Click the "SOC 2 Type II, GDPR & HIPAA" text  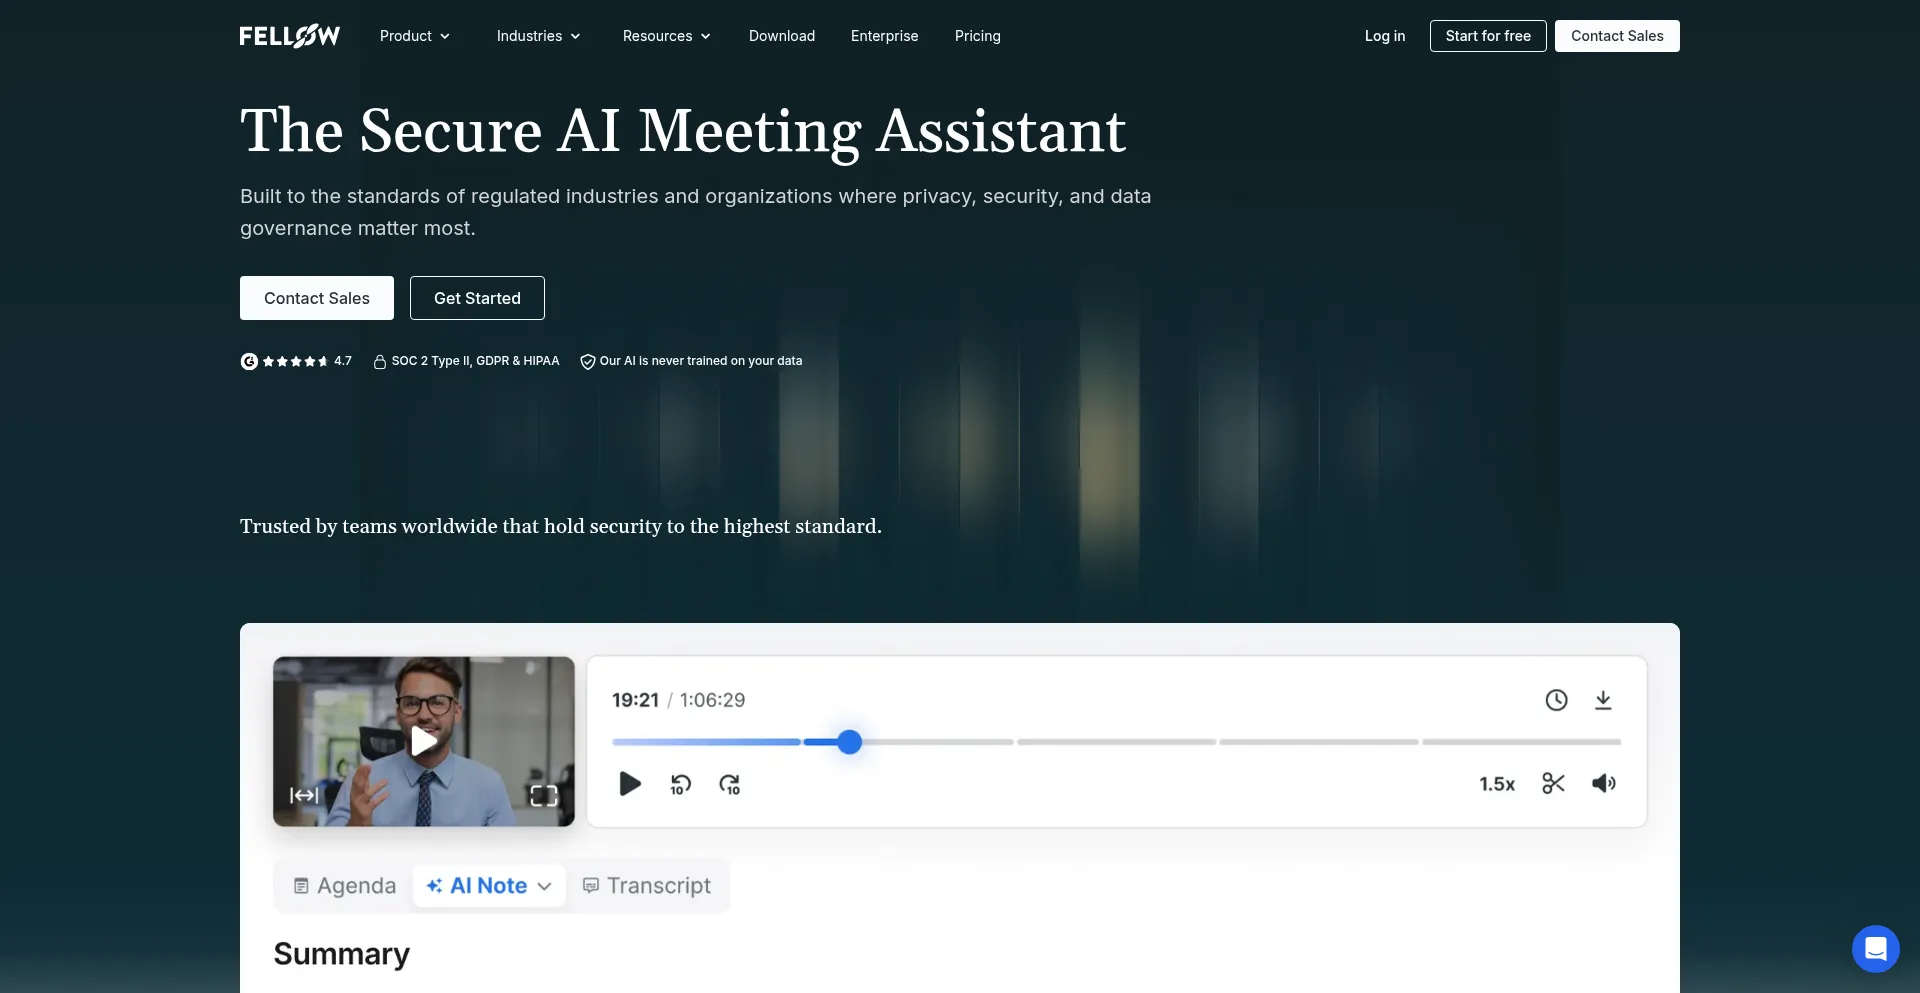click(476, 361)
